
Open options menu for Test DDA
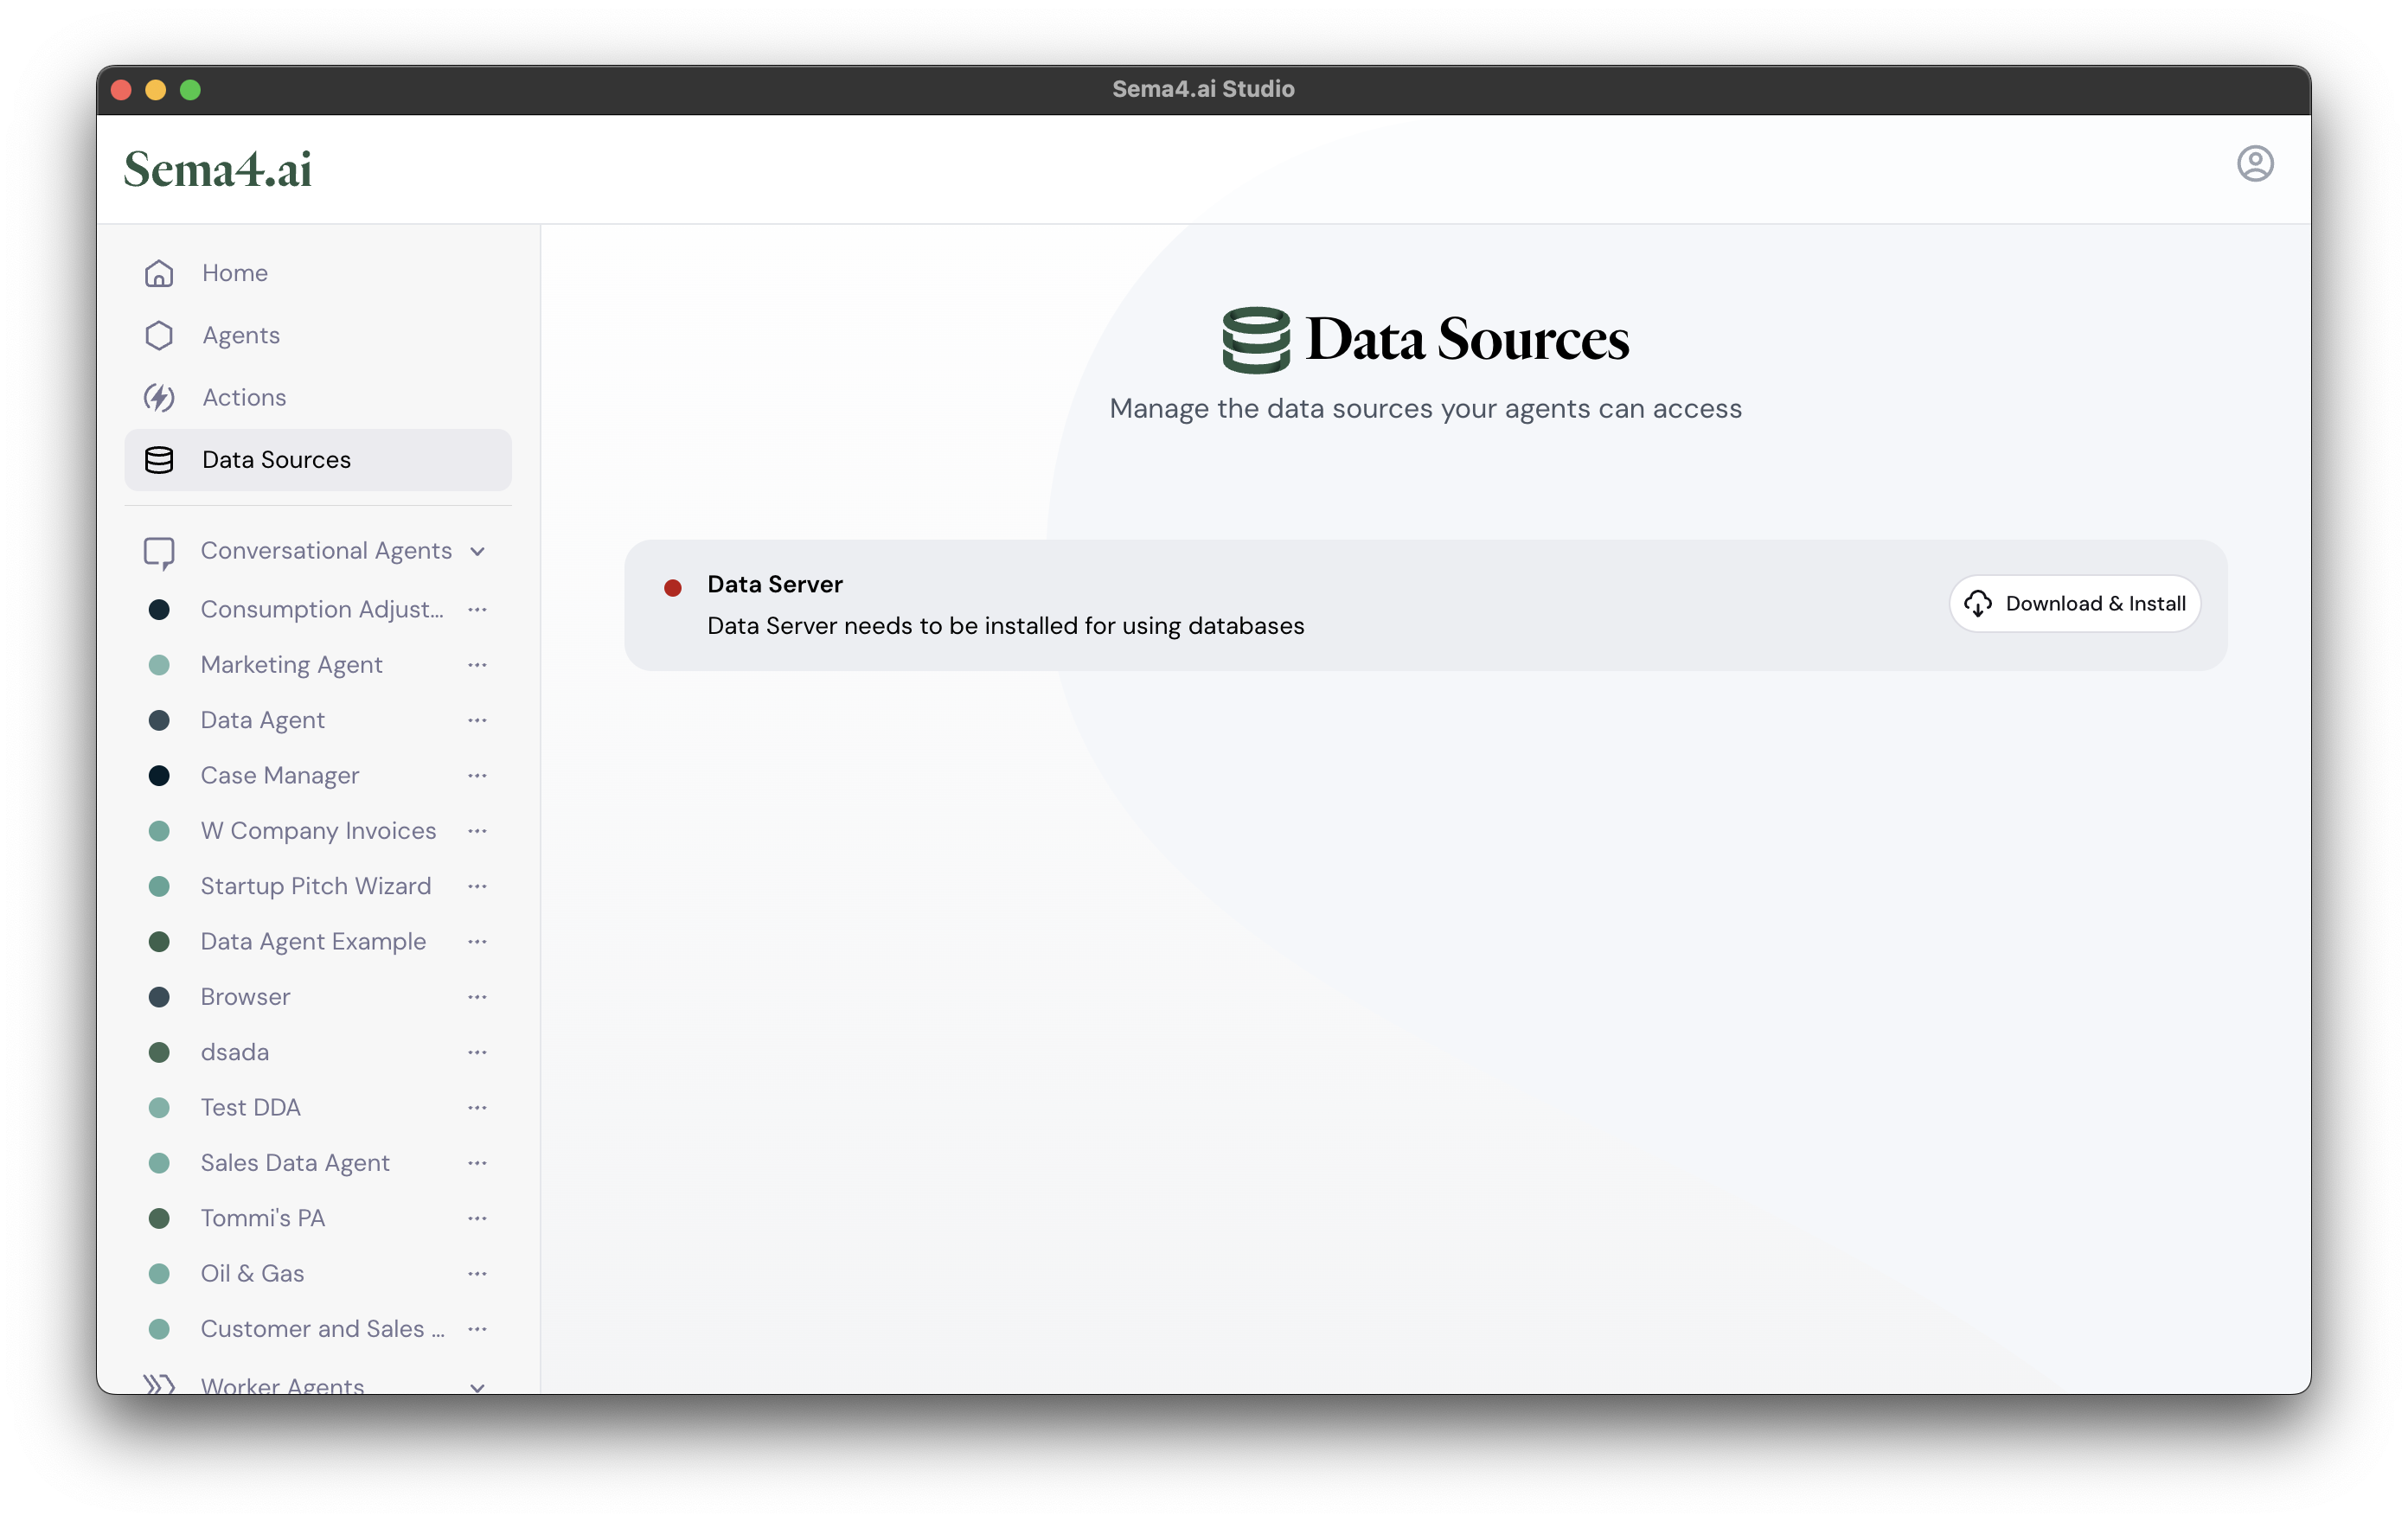pyautogui.click(x=477, y=1107)
